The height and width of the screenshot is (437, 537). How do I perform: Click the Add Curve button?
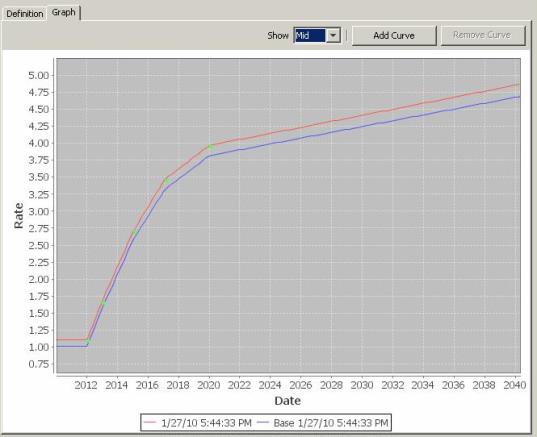(x=394, y=35)
